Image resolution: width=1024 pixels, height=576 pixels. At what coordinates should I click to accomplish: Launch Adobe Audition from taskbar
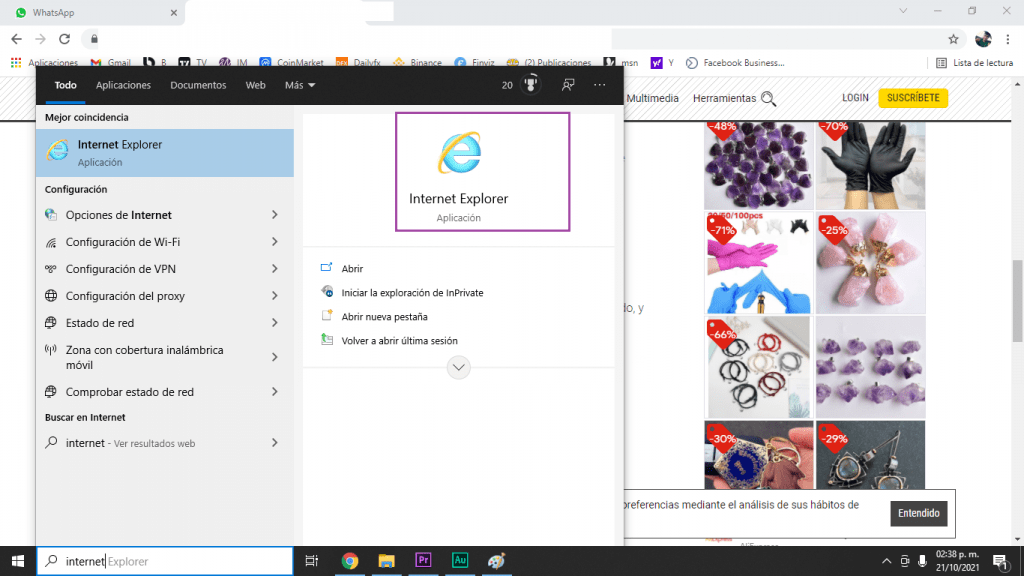click(460, 560)
